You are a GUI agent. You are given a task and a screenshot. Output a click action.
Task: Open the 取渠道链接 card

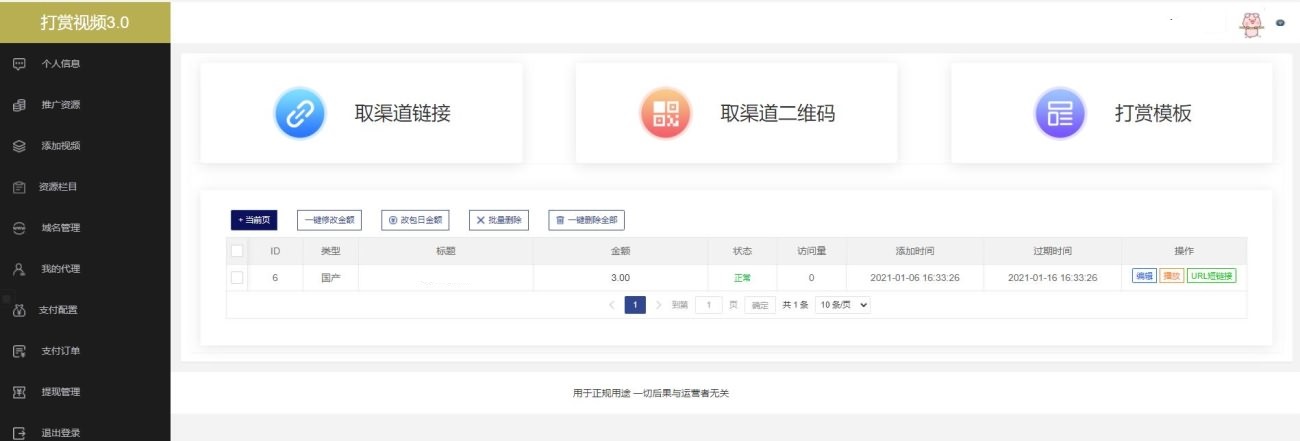(361, 113)
